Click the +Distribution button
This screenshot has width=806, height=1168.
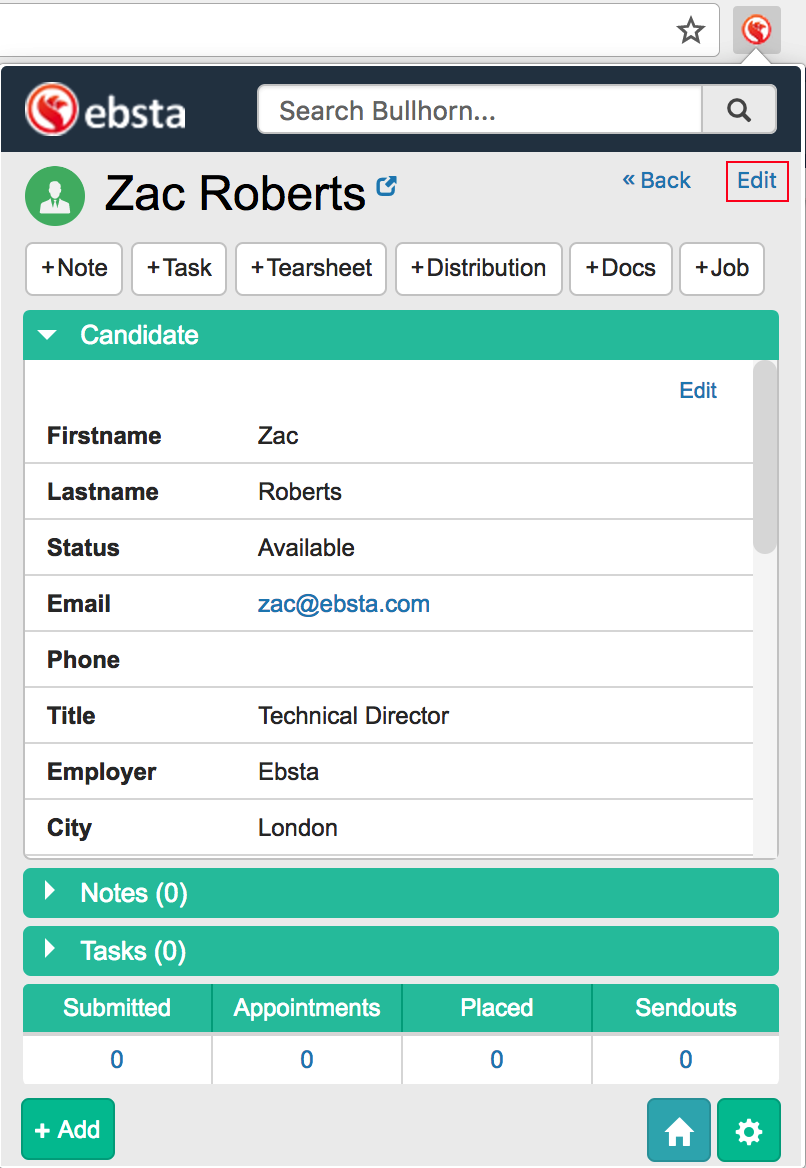click(478, 268)
